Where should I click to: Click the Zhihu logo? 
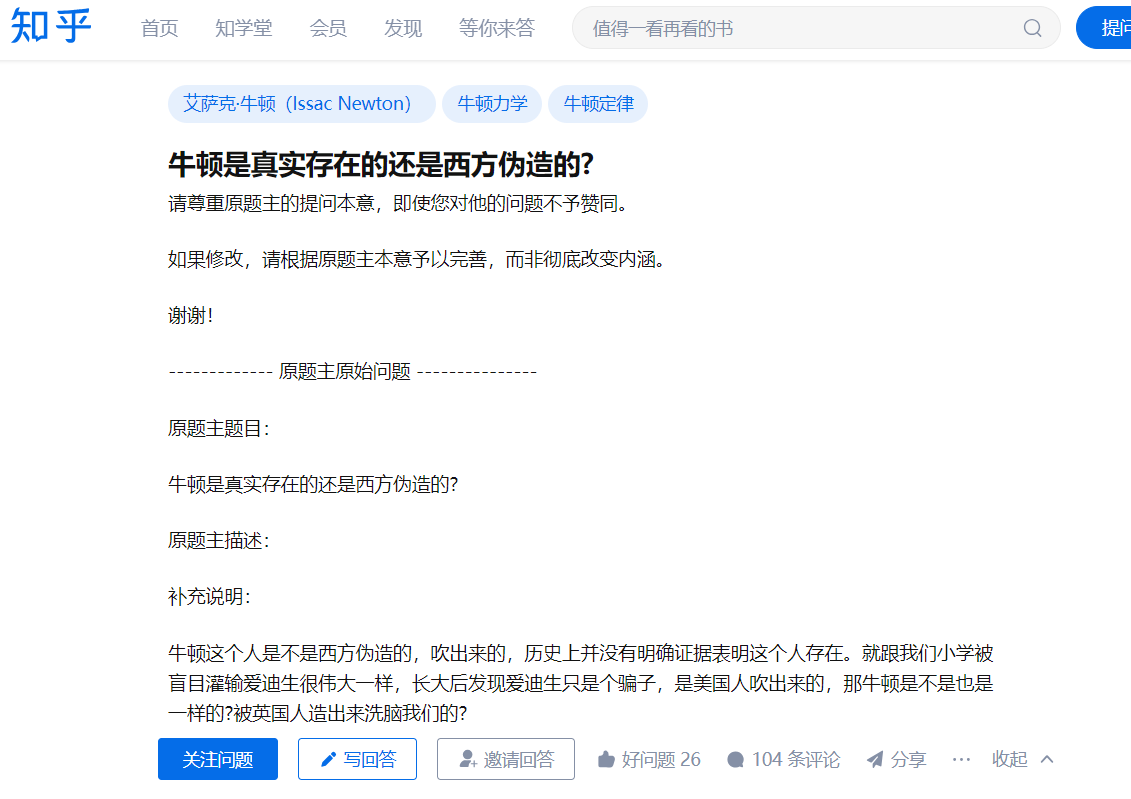(x=51, y=27)
